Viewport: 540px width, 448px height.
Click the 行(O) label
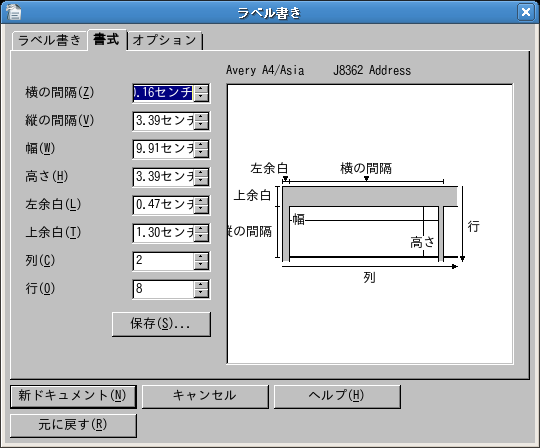click(x=40, y=289)
